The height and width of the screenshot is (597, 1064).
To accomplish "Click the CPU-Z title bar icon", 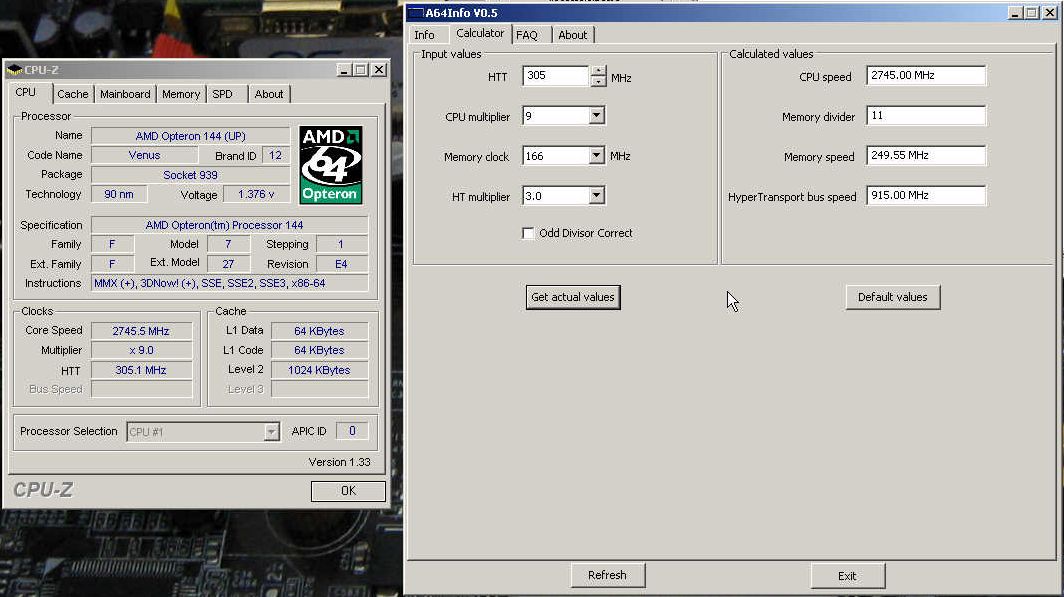I will (x=14, y=70).
